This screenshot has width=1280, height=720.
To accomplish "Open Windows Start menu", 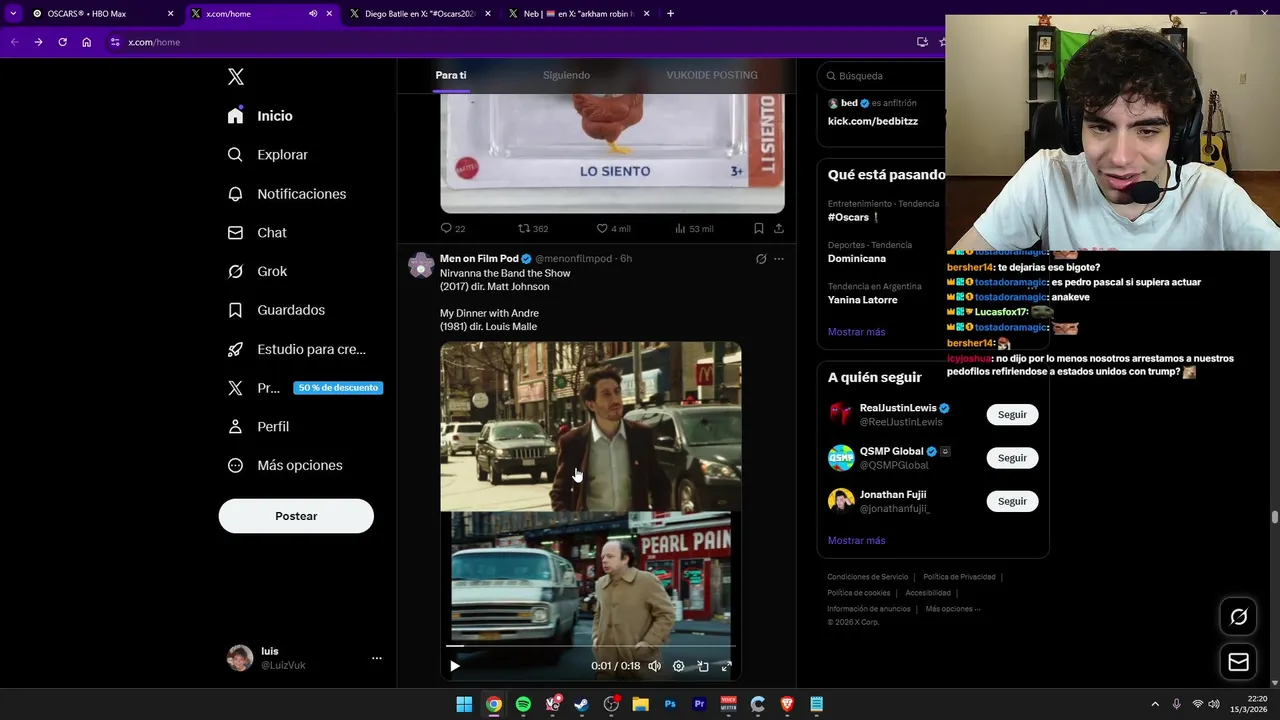I will point(464,704).
